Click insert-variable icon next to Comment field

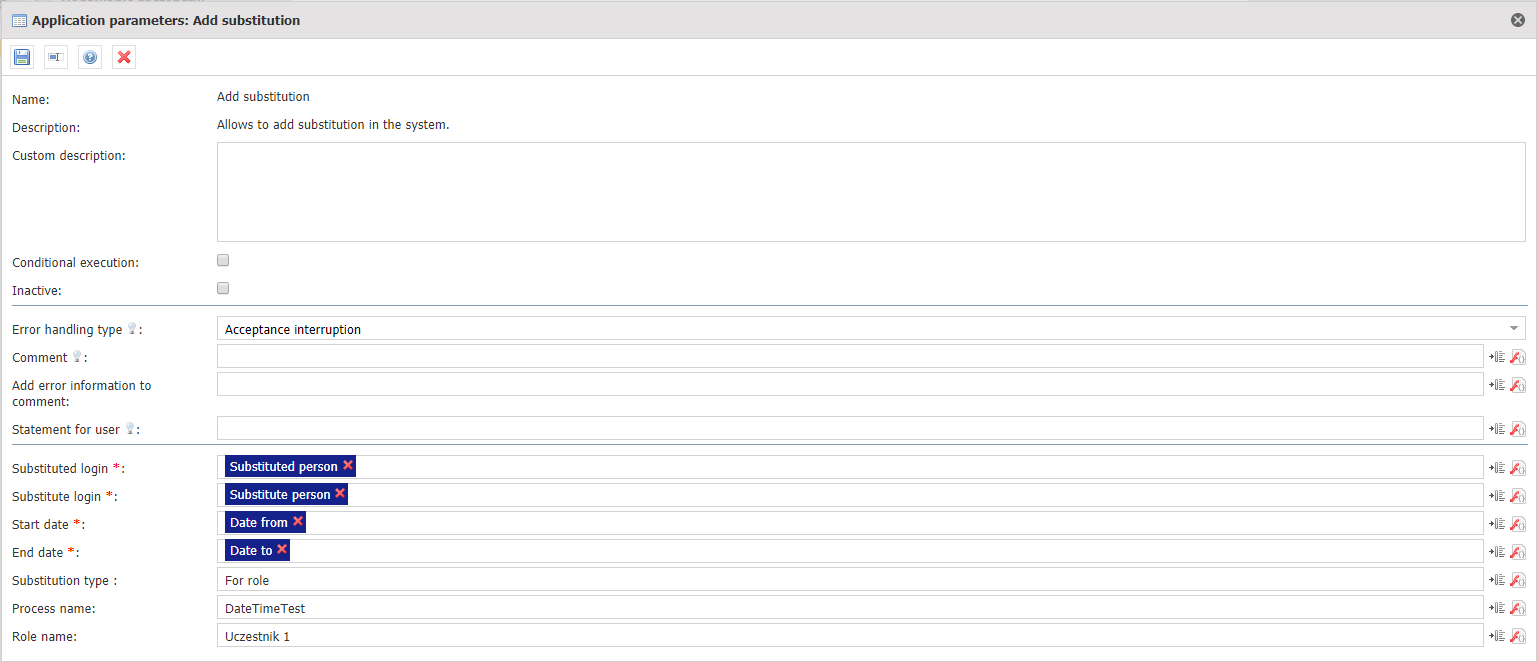pos(1497,357)
